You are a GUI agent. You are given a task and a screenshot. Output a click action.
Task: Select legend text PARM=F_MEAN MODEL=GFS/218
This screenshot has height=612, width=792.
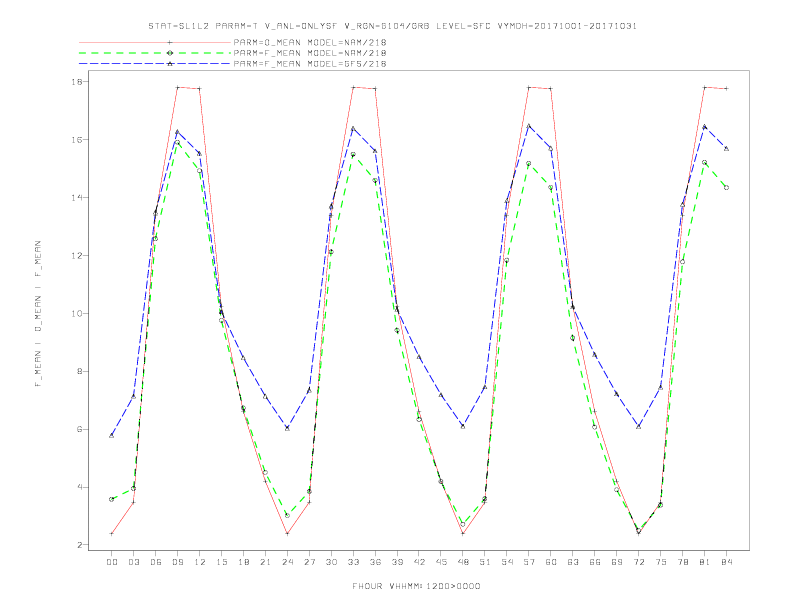coord(310,64)
